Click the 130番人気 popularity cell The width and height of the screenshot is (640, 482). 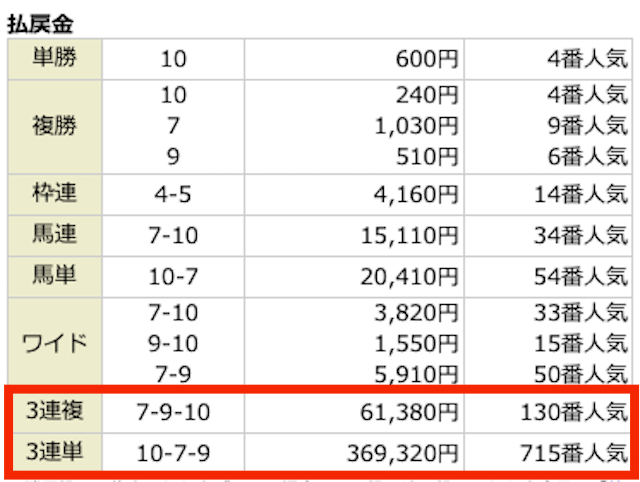click(x=574, y=412)
